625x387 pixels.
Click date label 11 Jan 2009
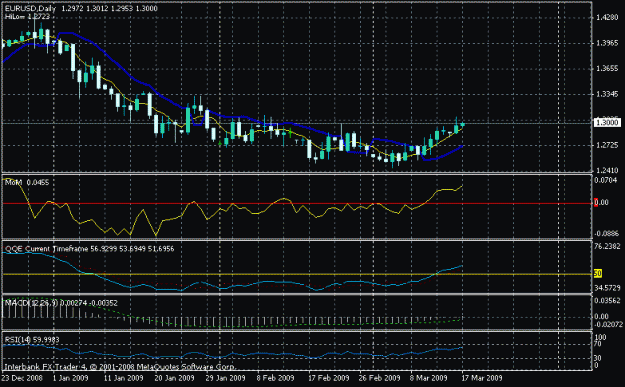tap(123, 378)
